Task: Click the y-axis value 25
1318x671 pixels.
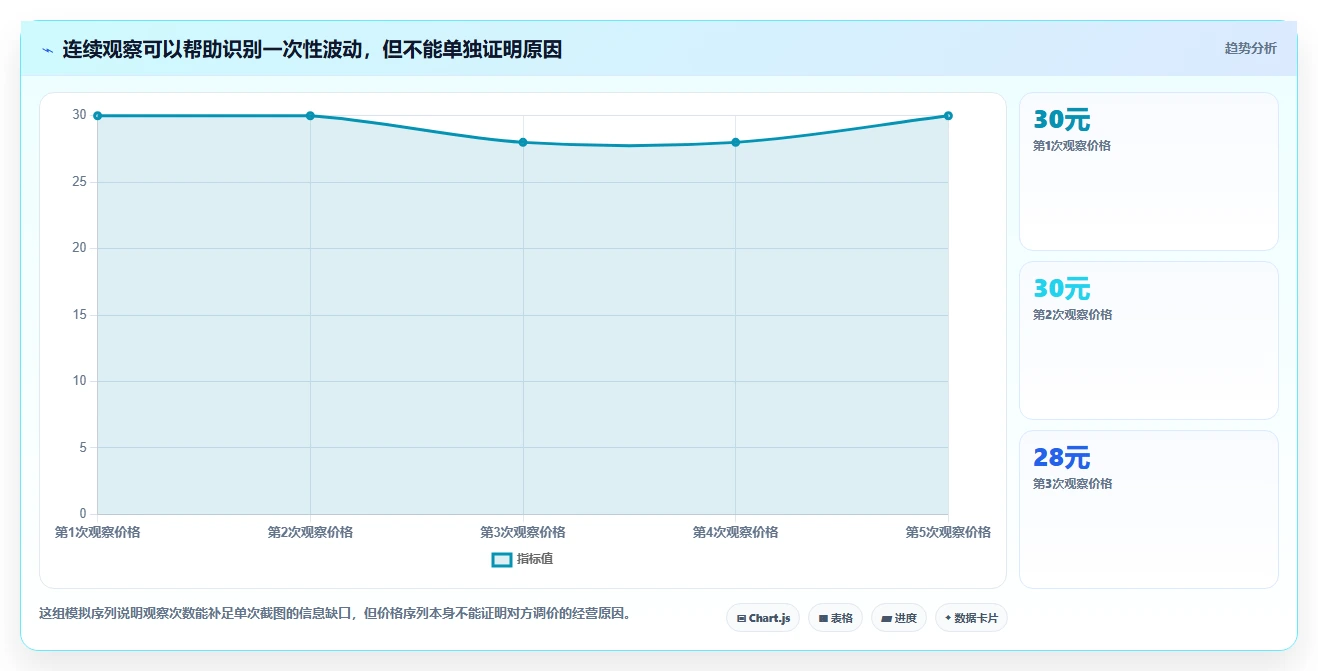Action: pyautogui.click(x=79, y=182)
